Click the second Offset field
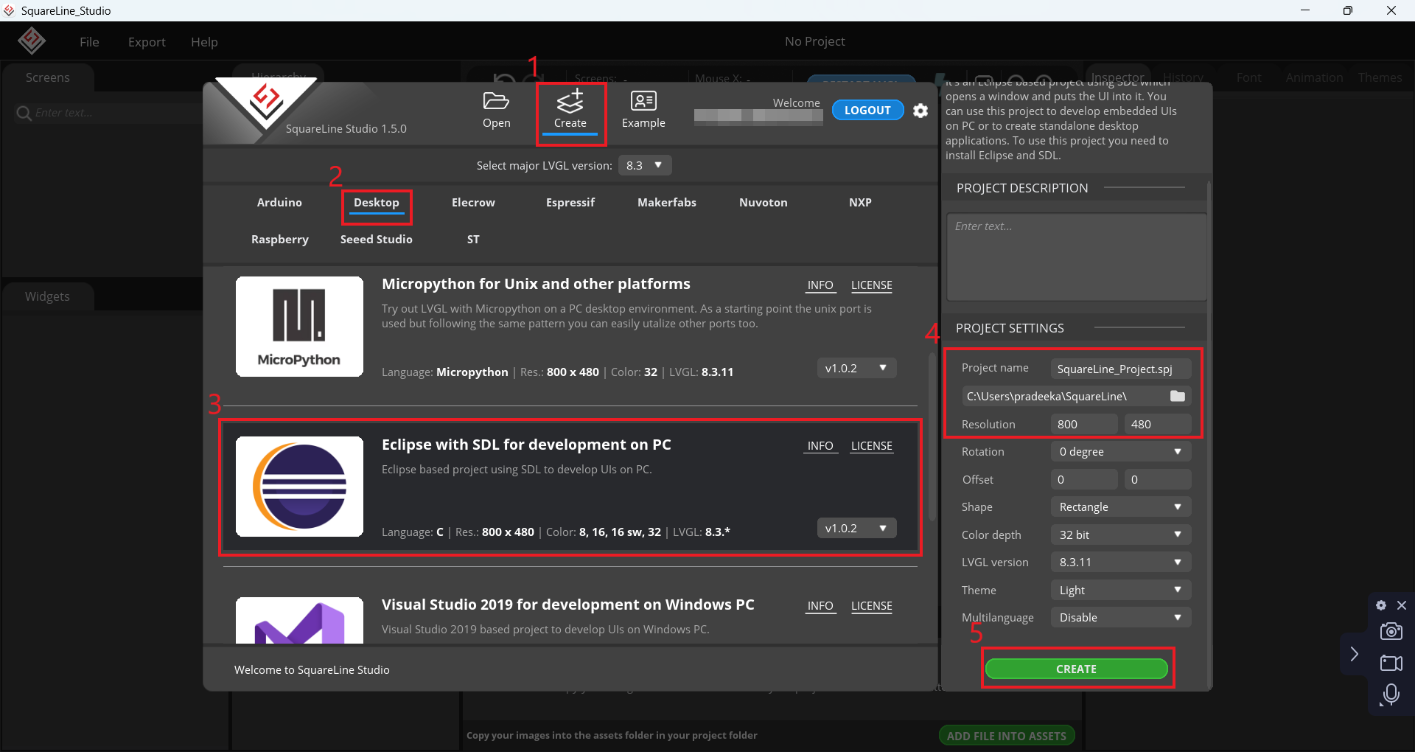This screenshot has width=1415, height=752. pos(1157,479)
